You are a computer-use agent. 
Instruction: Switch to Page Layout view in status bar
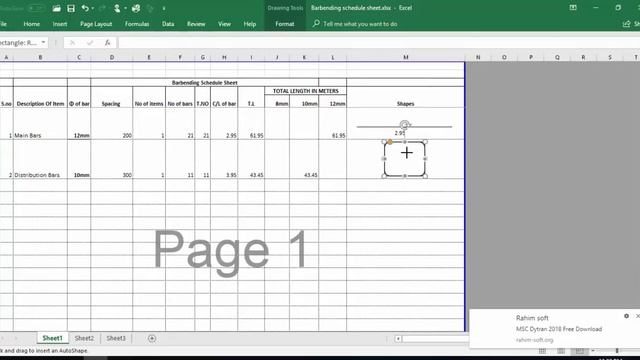pyautogui.click(x=561, y=351)
